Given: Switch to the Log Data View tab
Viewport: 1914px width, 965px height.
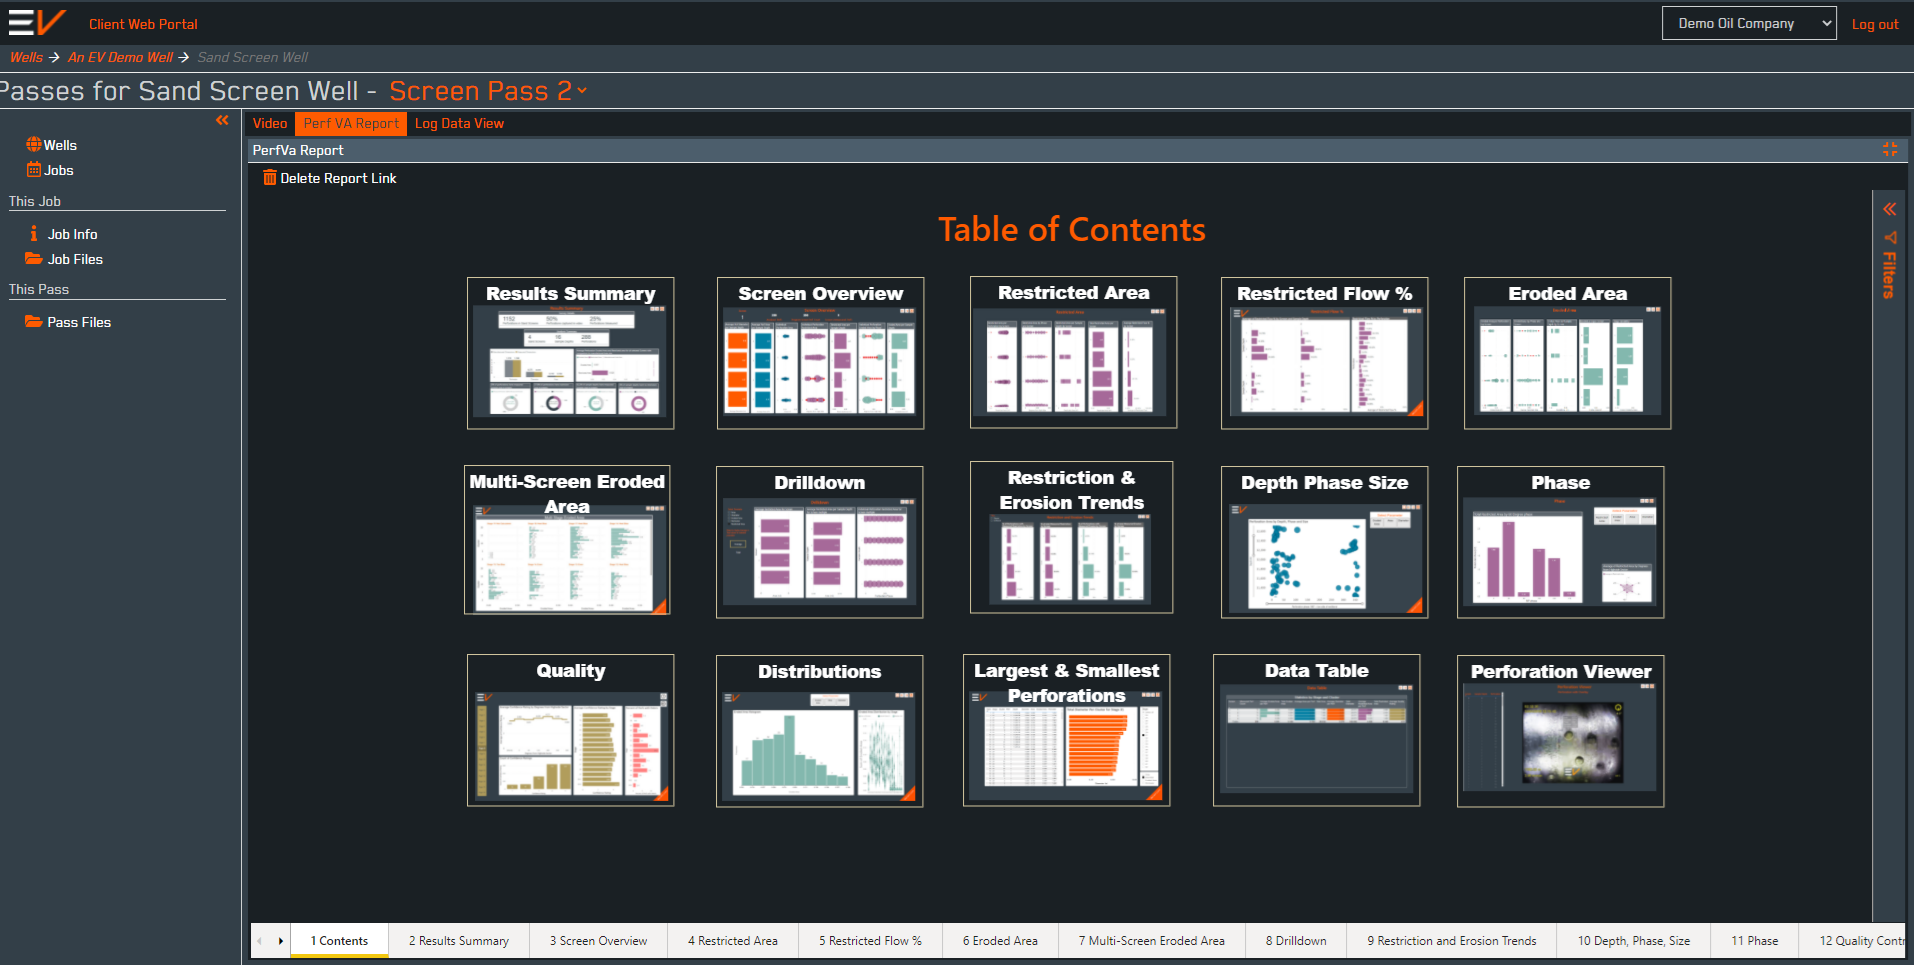Looking at the screenshot, I should coord(459,123).
